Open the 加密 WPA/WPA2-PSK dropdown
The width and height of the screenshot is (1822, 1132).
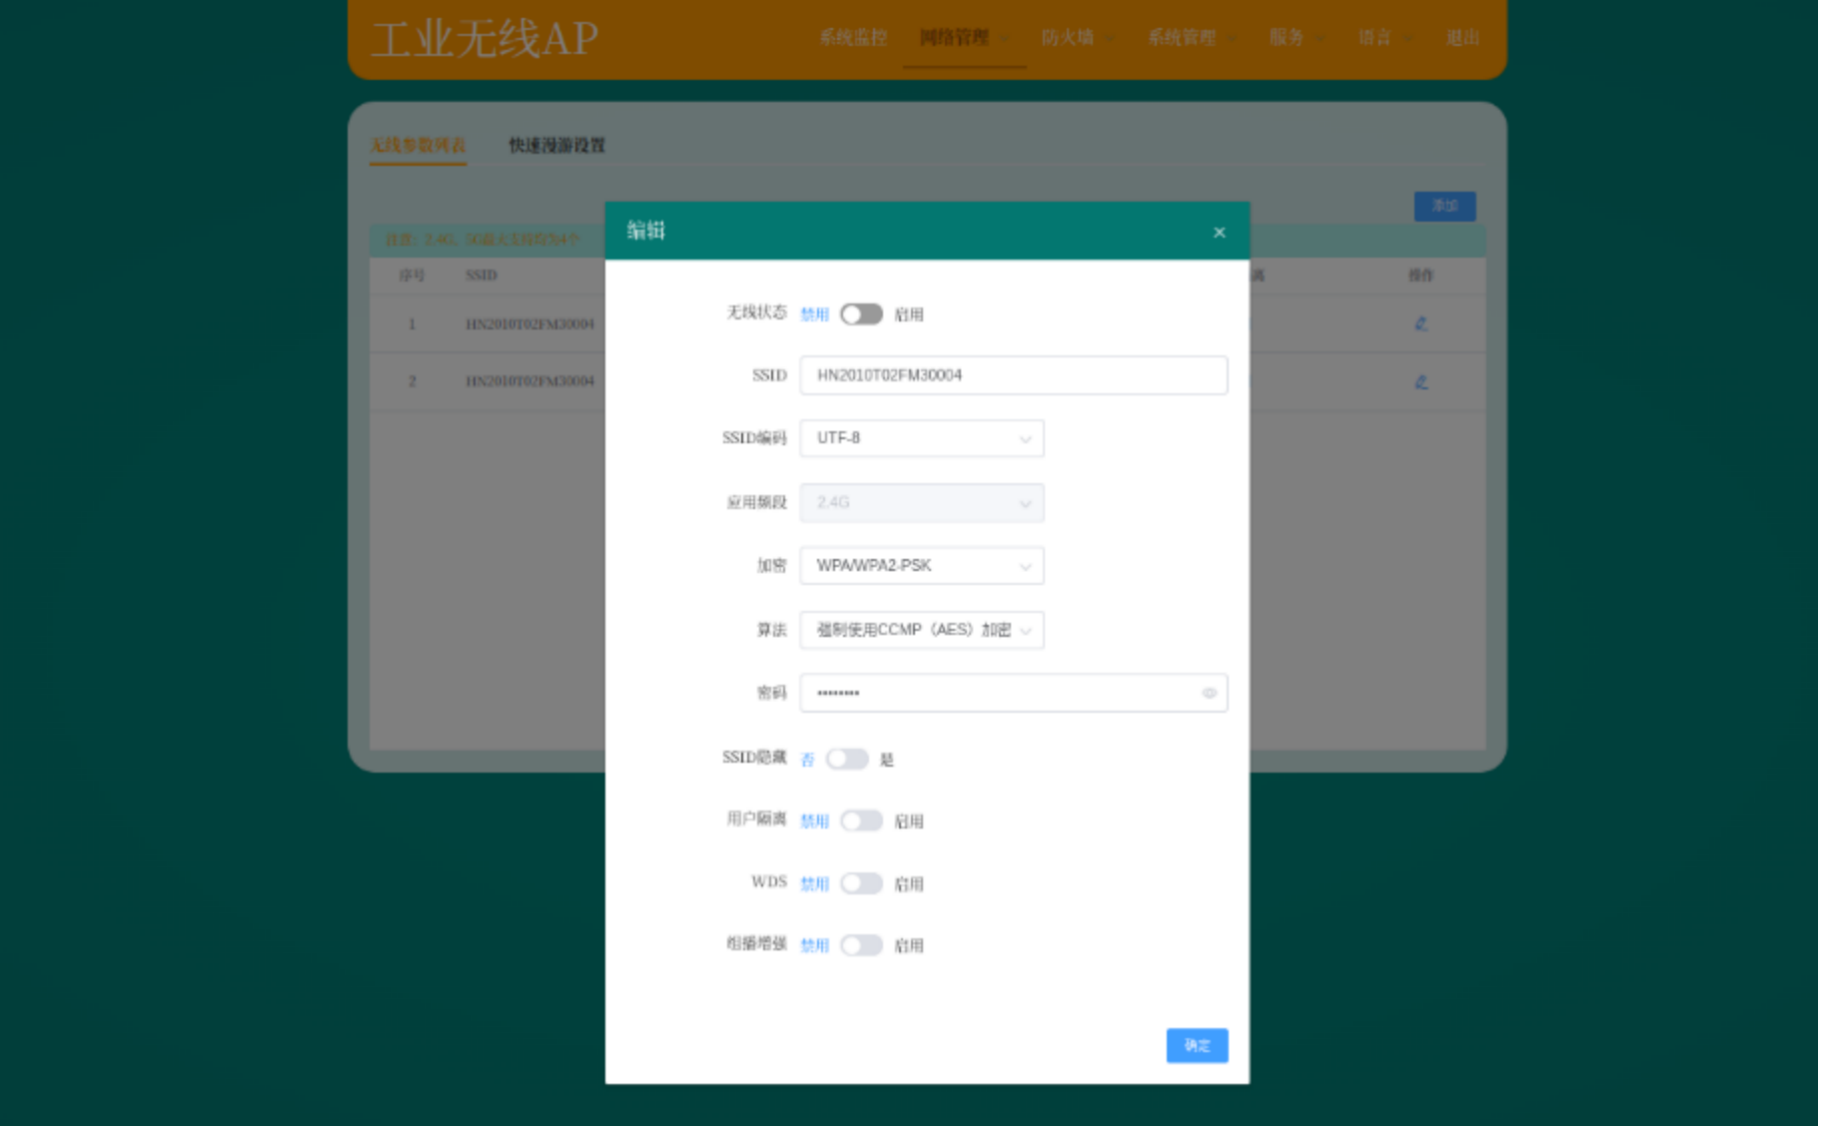pos(921,566)
